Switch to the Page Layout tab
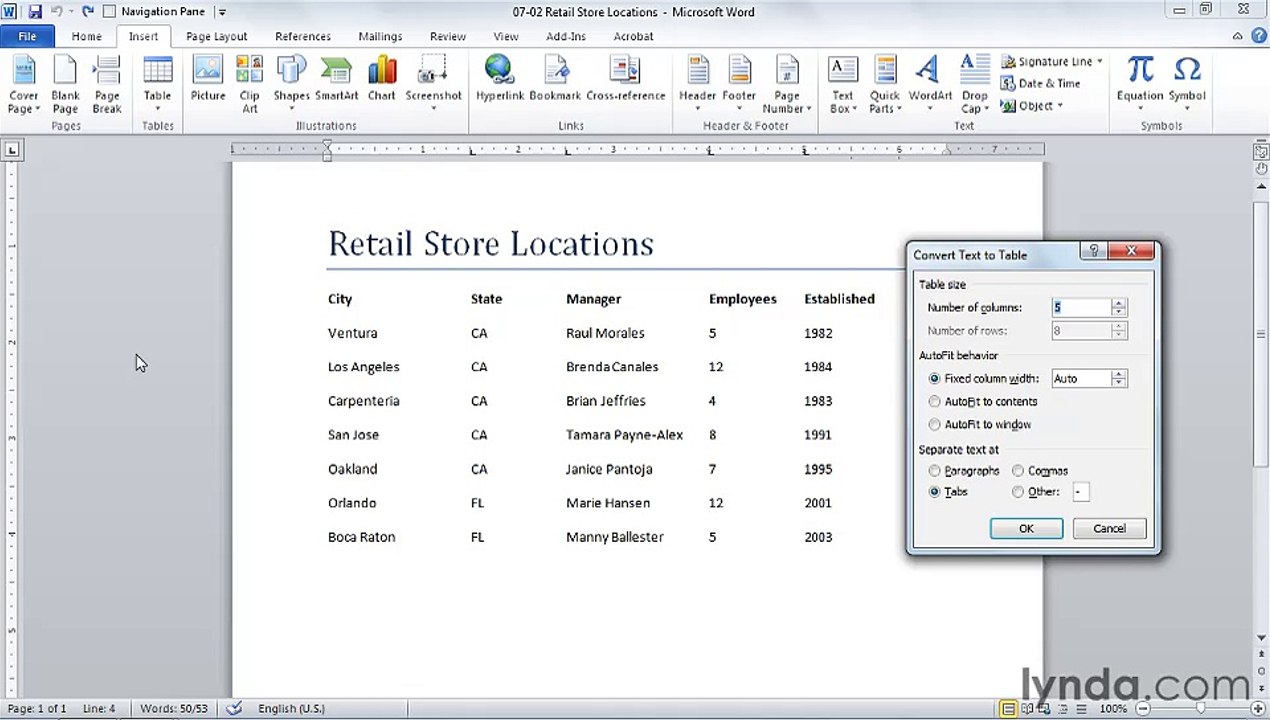Screen dimensions: 1270x720 (x=216, y=36)
